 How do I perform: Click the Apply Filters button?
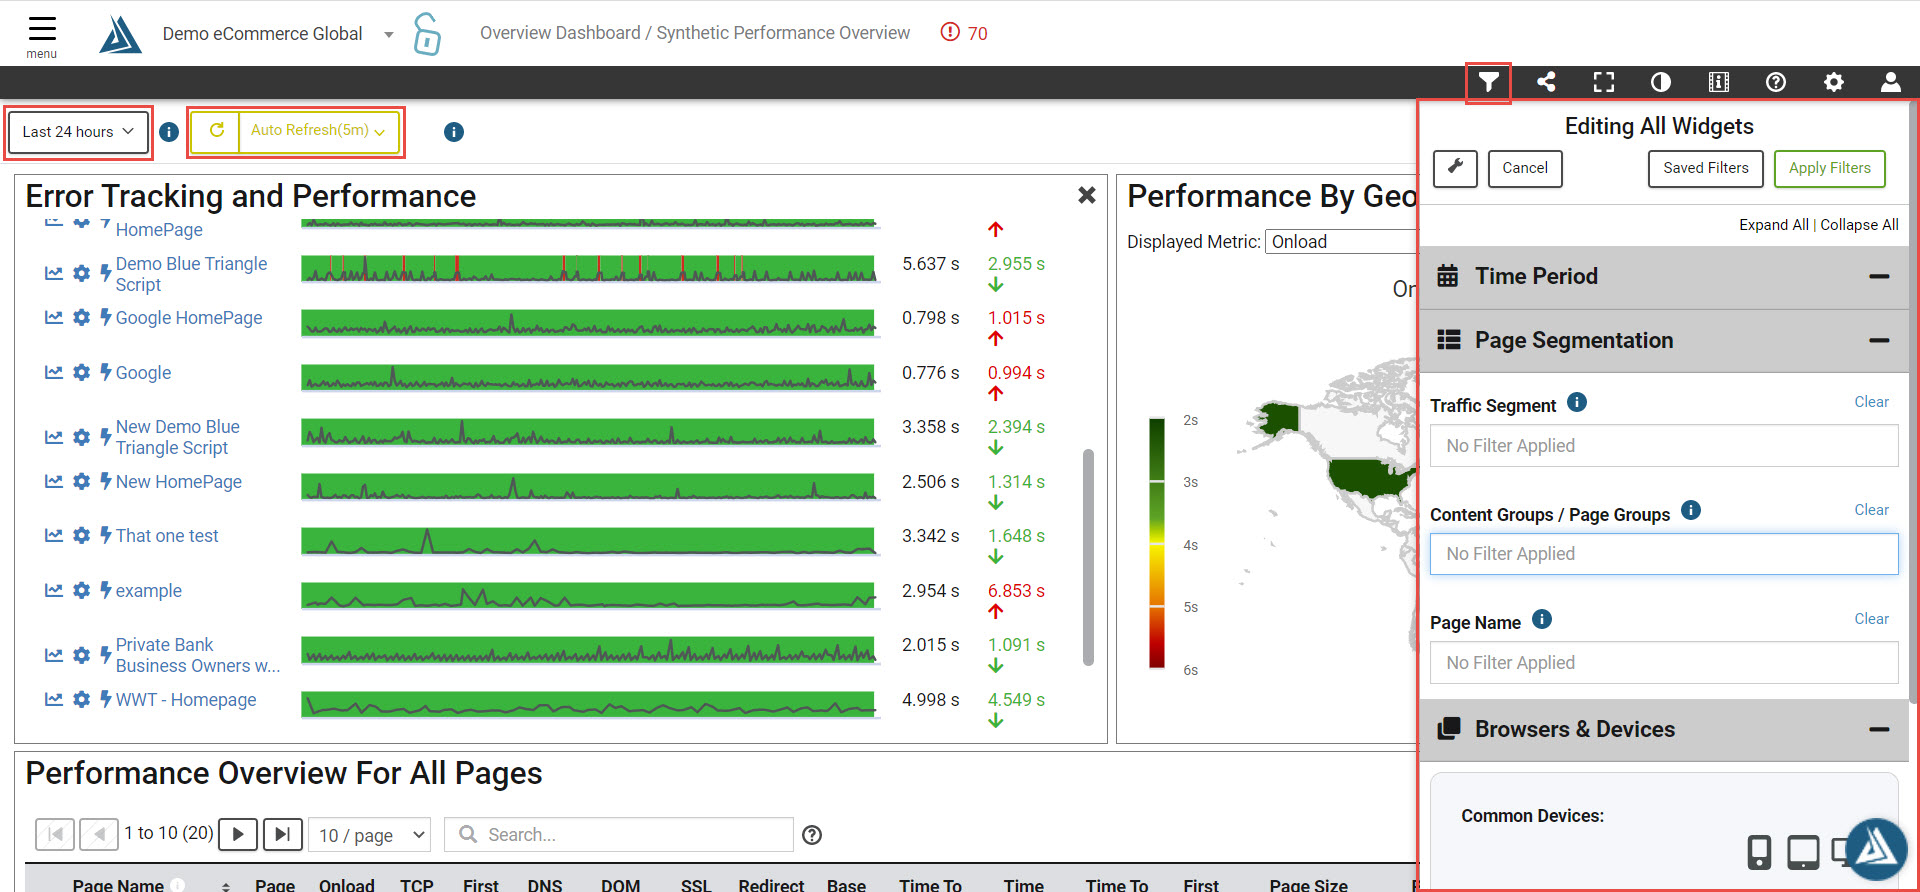click(x=1829, y=168)
